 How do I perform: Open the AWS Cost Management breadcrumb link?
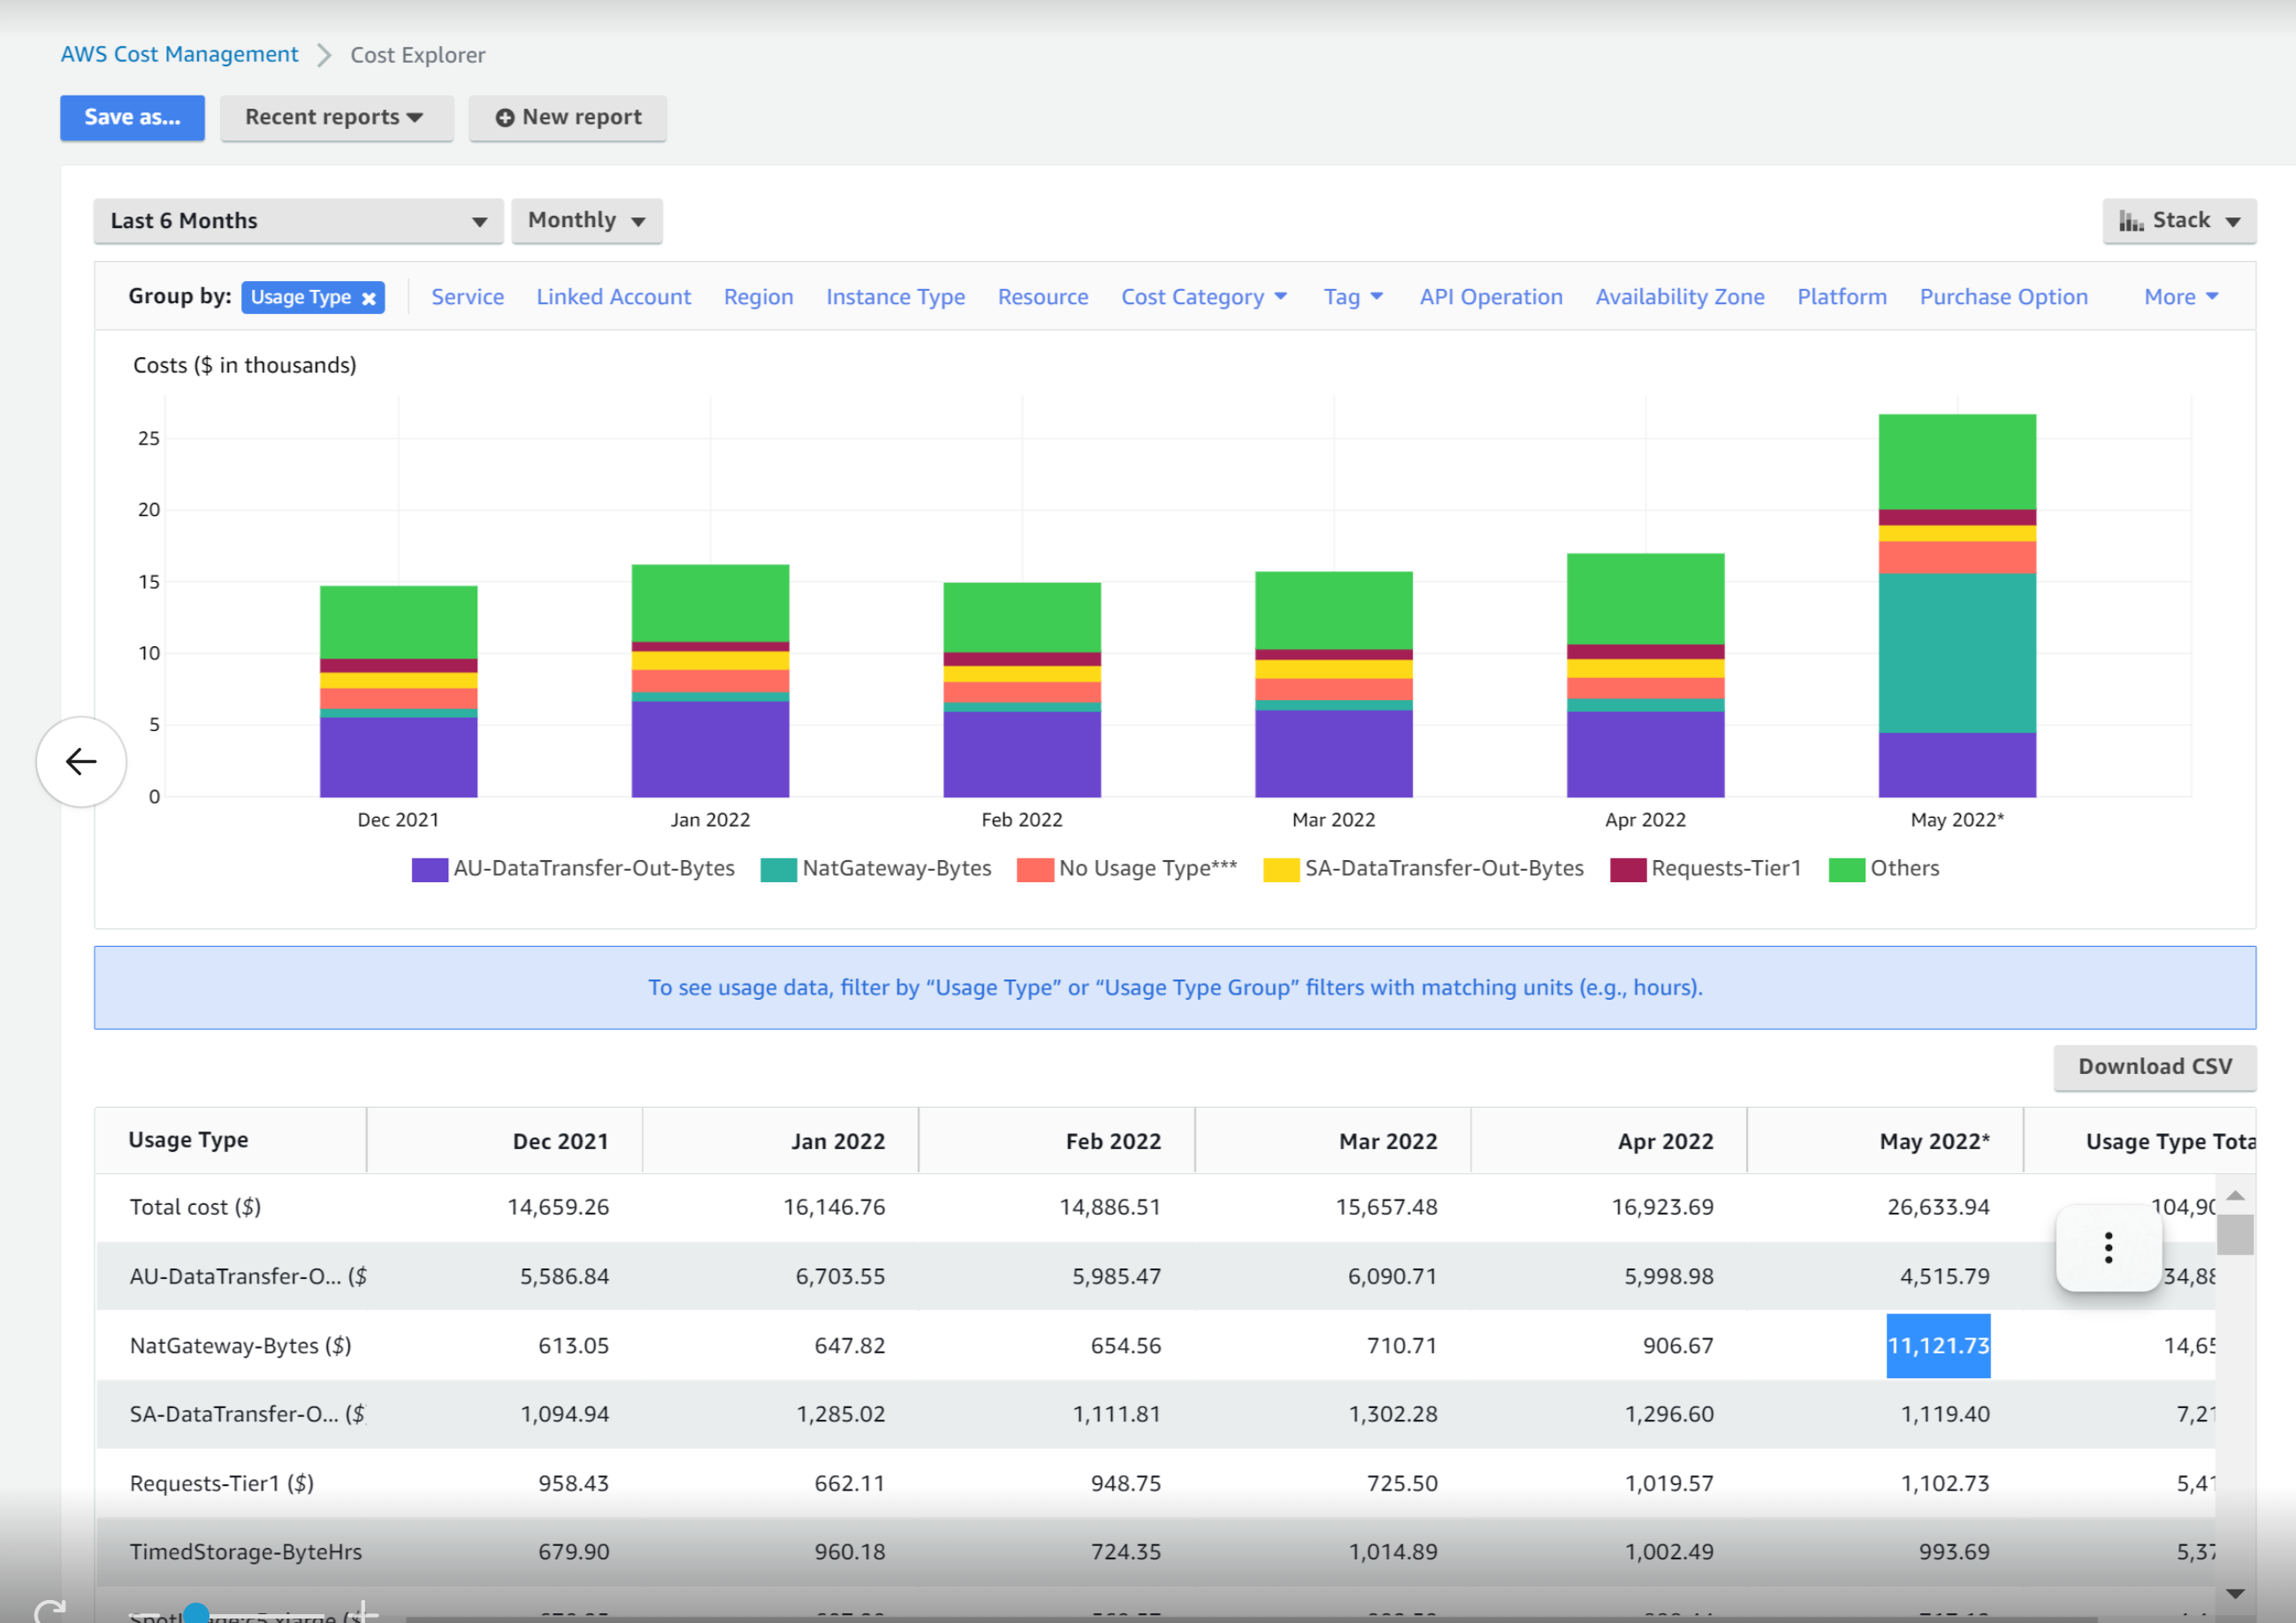[180, 55]
